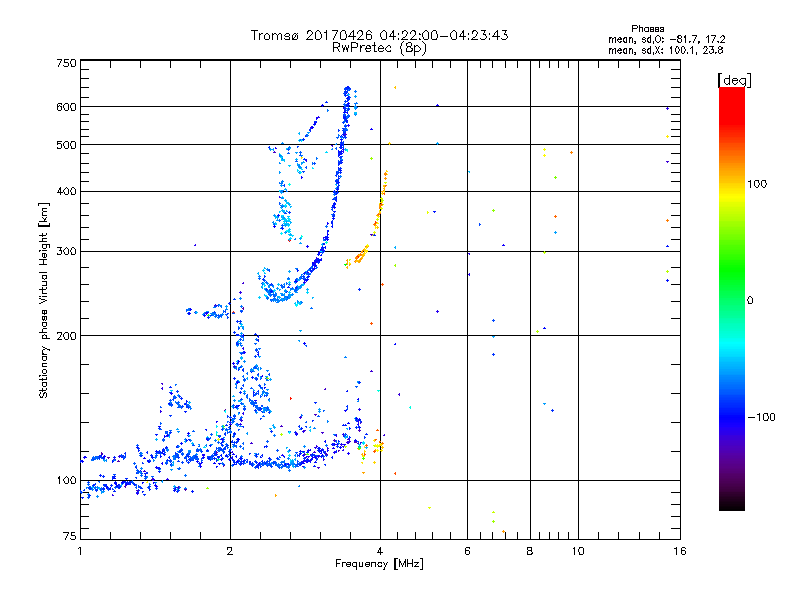Click the colorbar label '100'

757,184
